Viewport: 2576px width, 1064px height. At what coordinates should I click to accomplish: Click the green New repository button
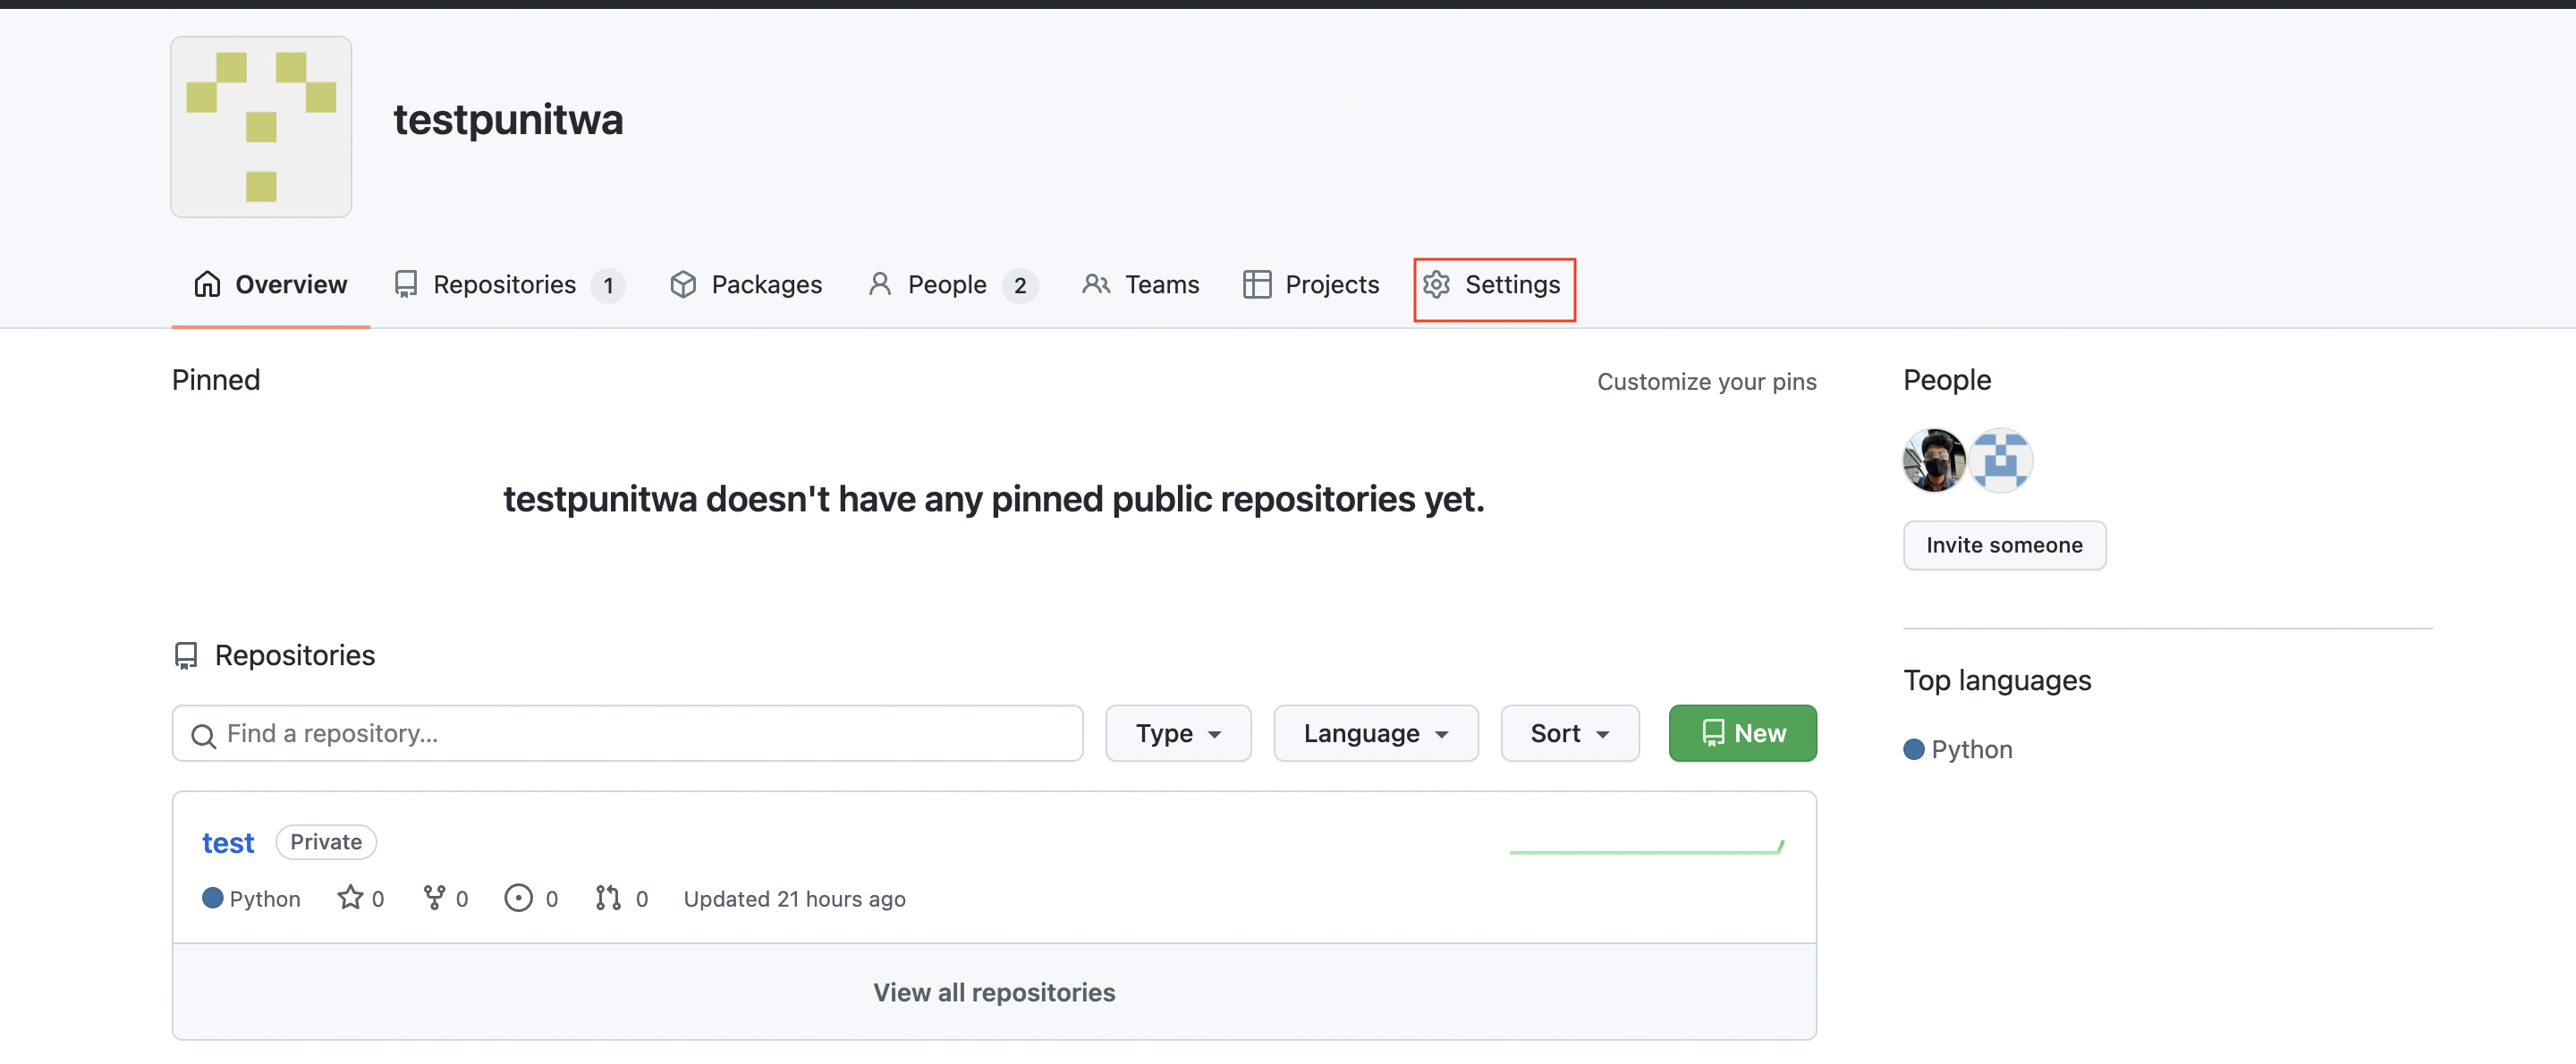[x=1742, y=733]
